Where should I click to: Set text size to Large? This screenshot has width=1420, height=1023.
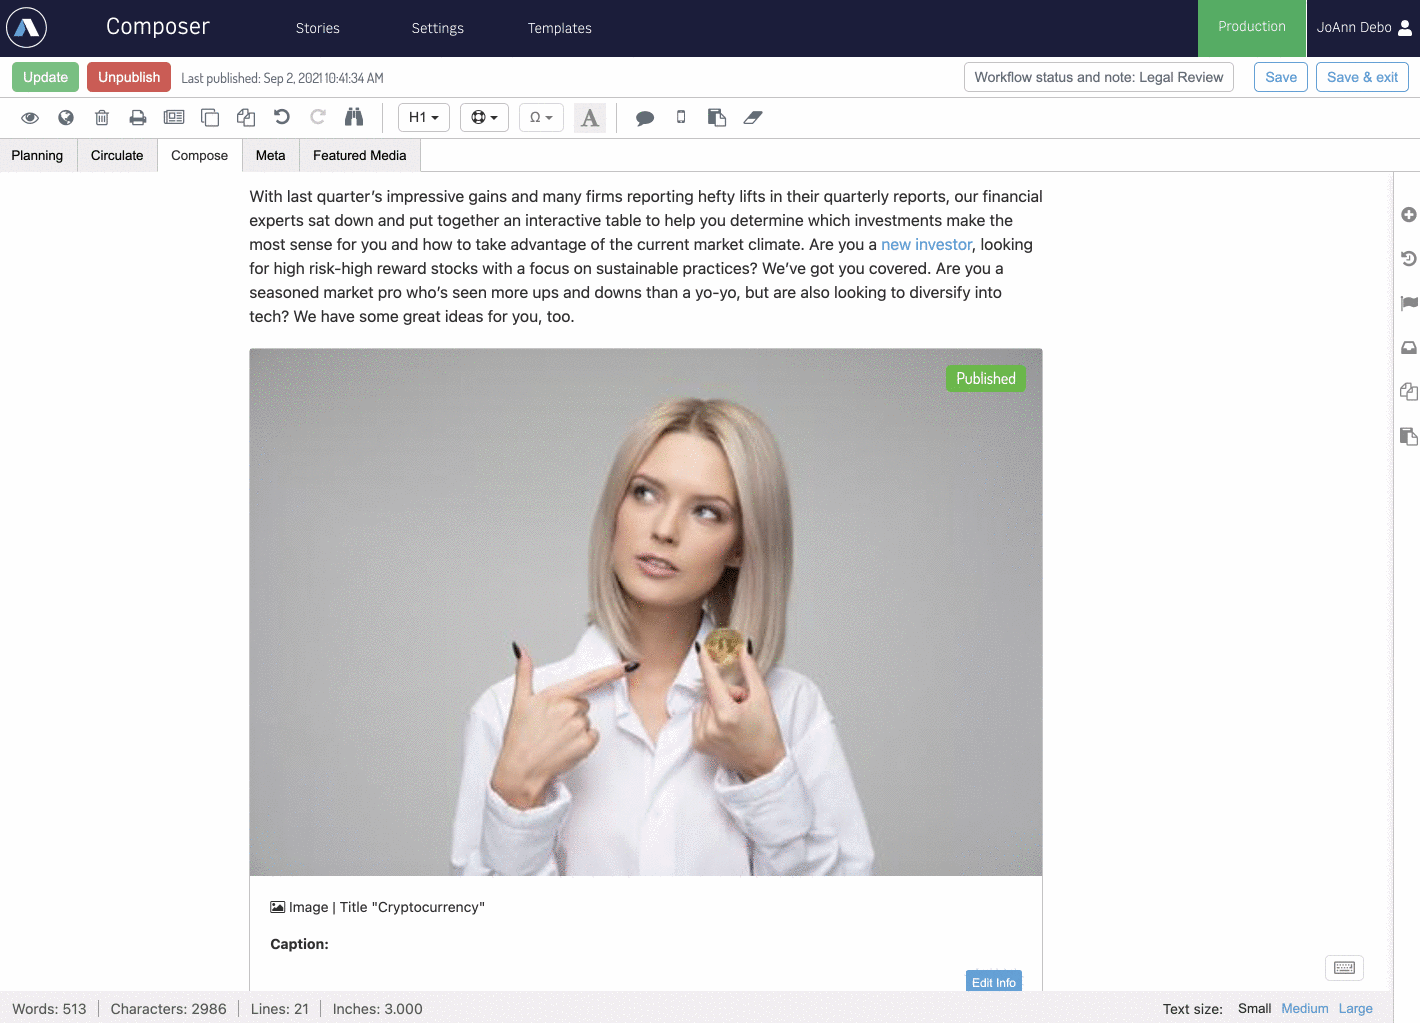coord(1356,1008)
